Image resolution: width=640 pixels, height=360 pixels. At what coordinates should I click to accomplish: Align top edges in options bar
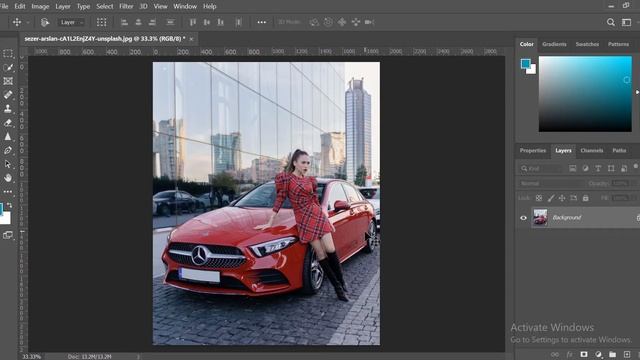coord(193,22)
